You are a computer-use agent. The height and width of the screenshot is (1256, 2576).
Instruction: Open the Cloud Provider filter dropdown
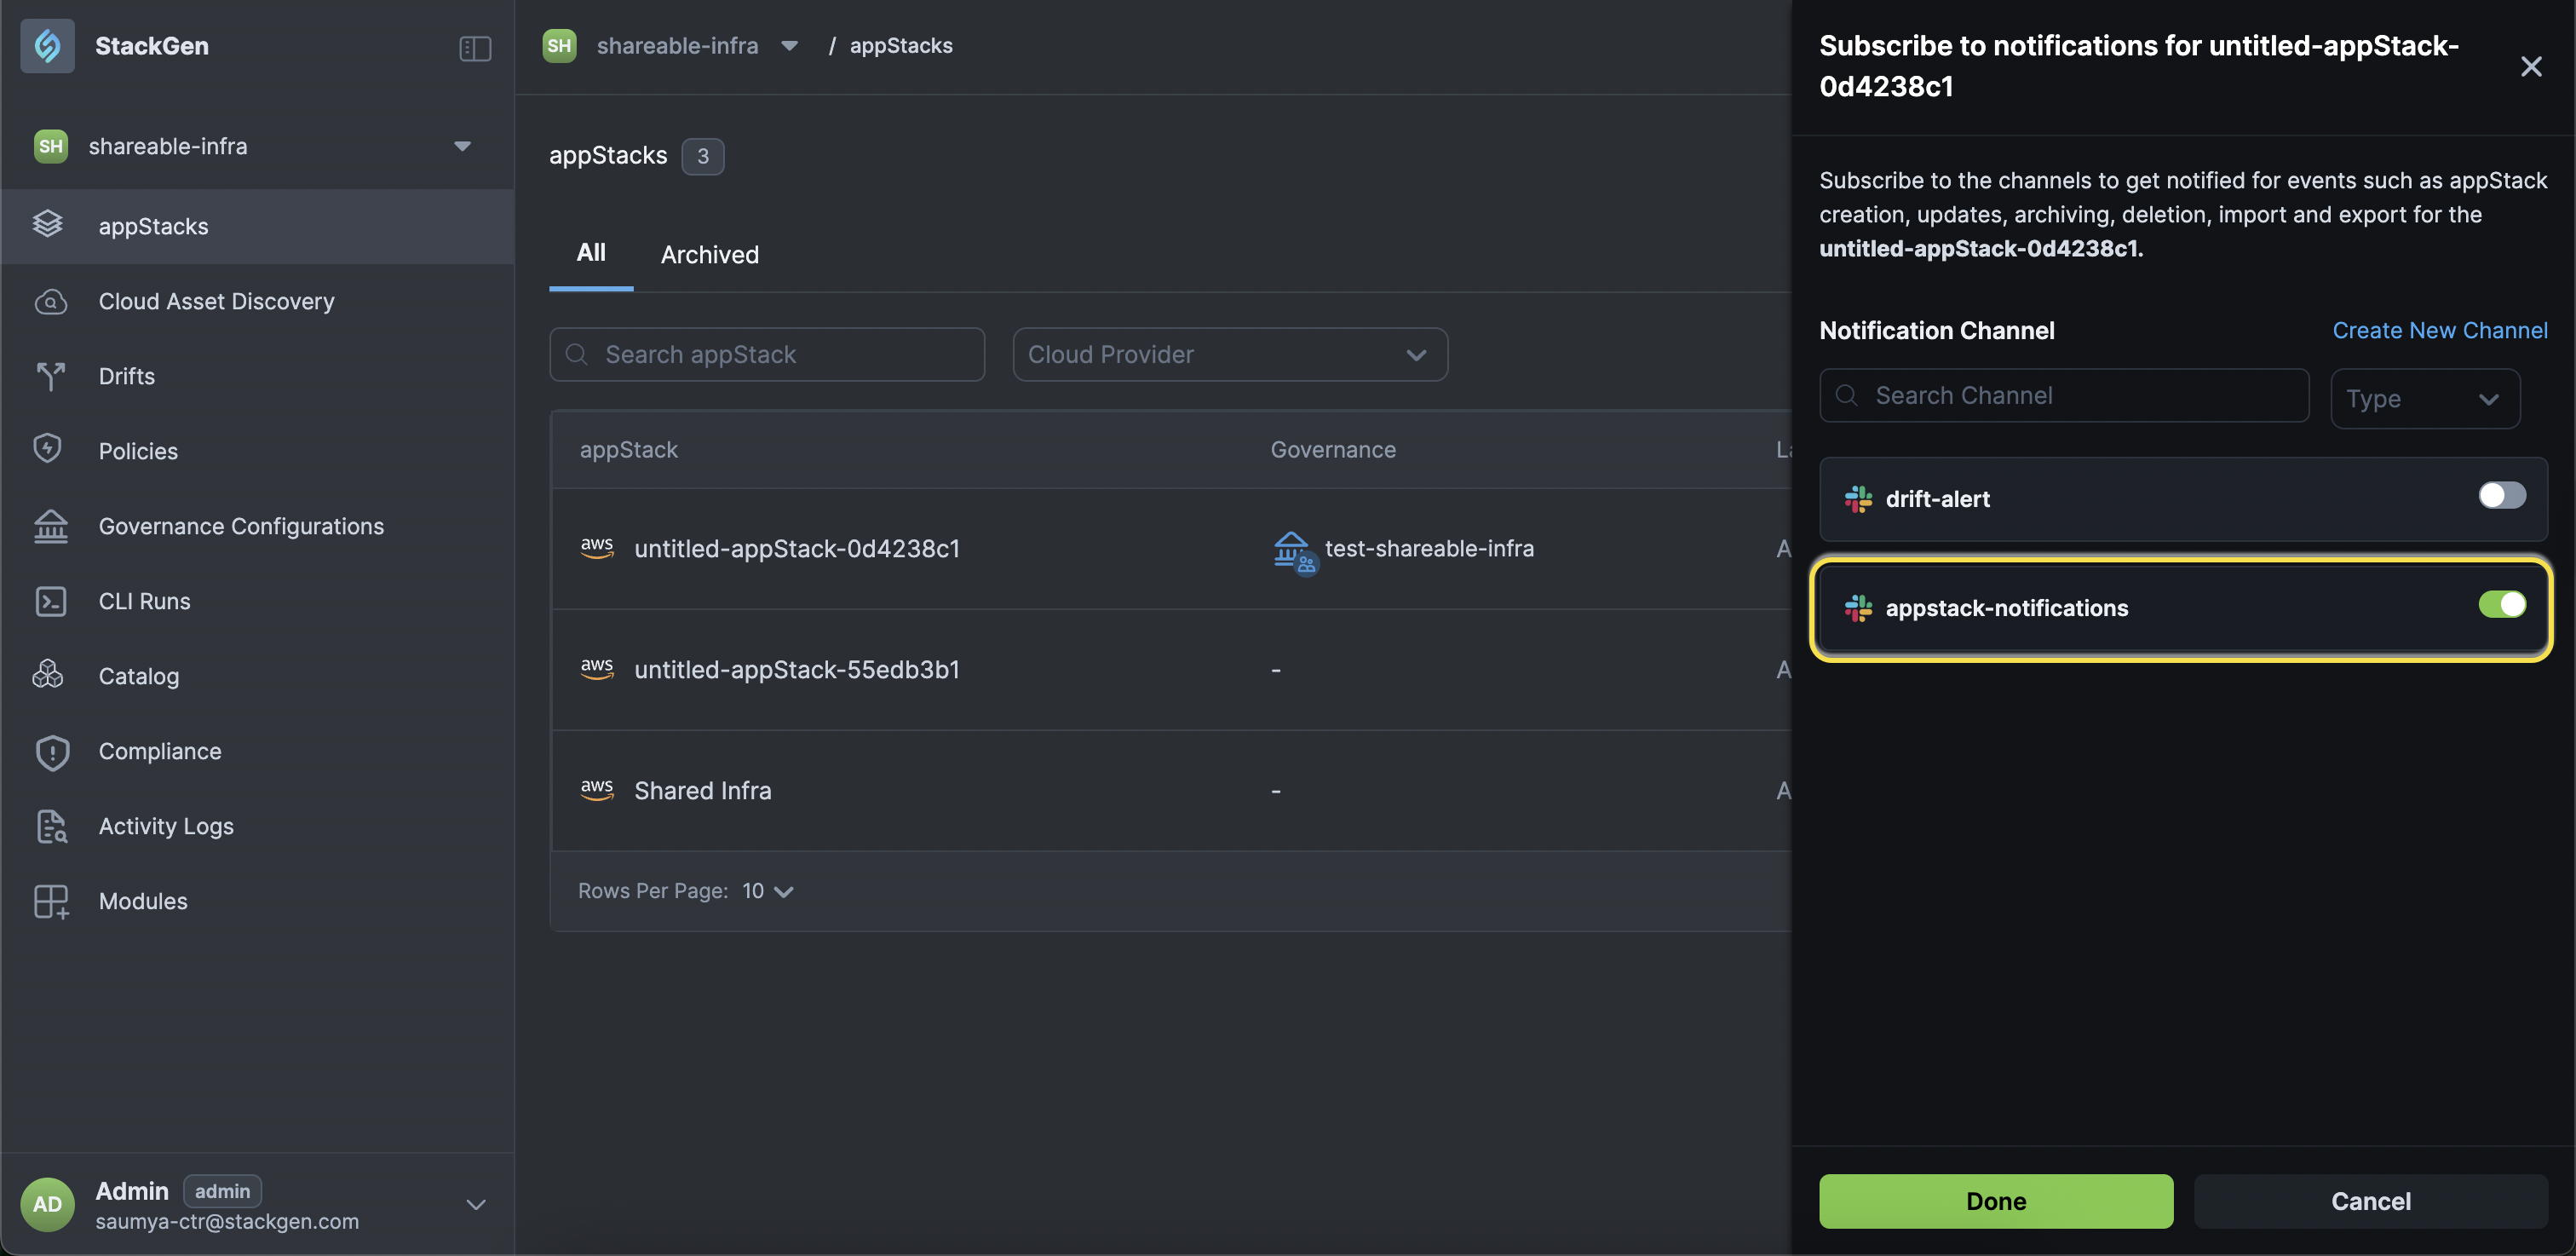pyautogui.click(x=1229, y=354)
